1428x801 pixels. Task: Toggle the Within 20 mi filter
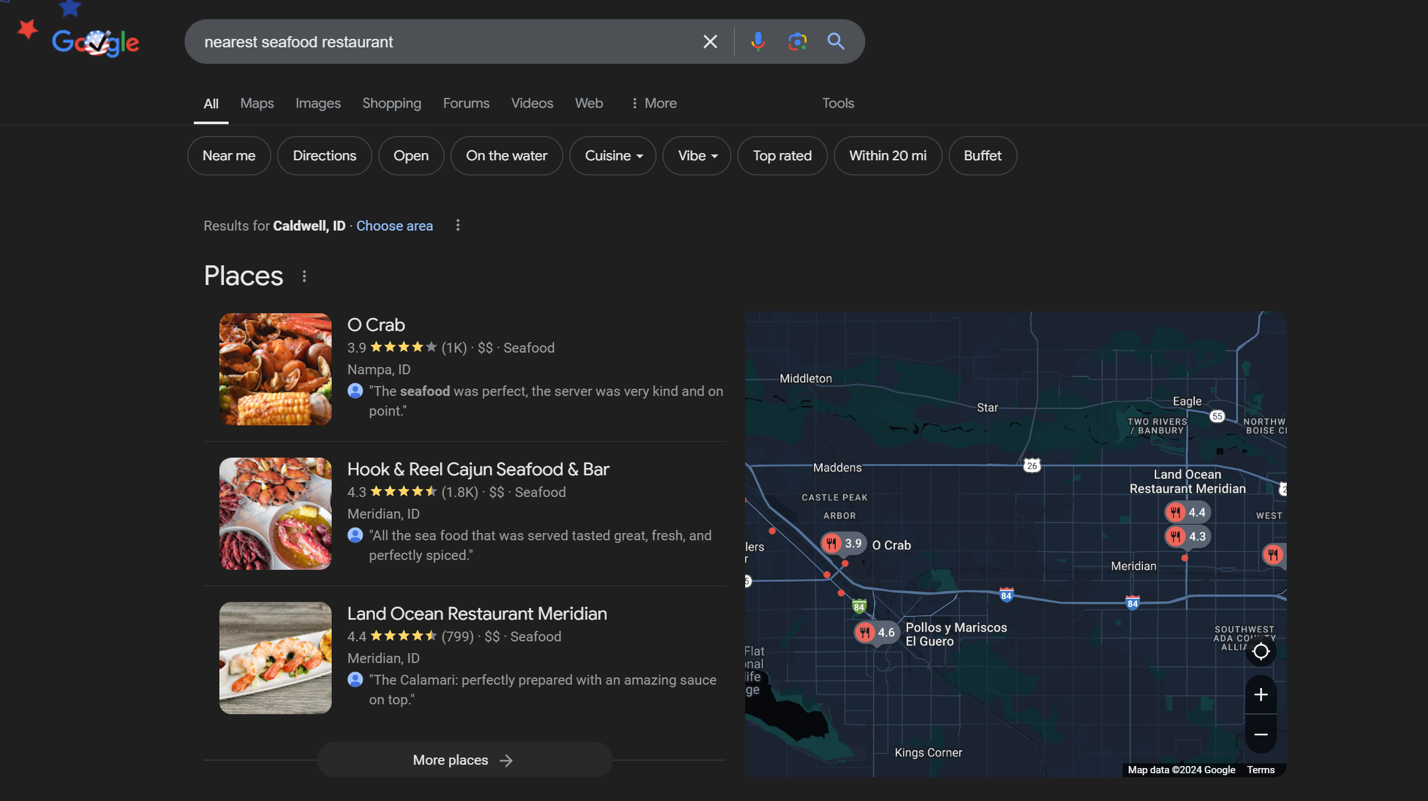[x=888, y=156]
